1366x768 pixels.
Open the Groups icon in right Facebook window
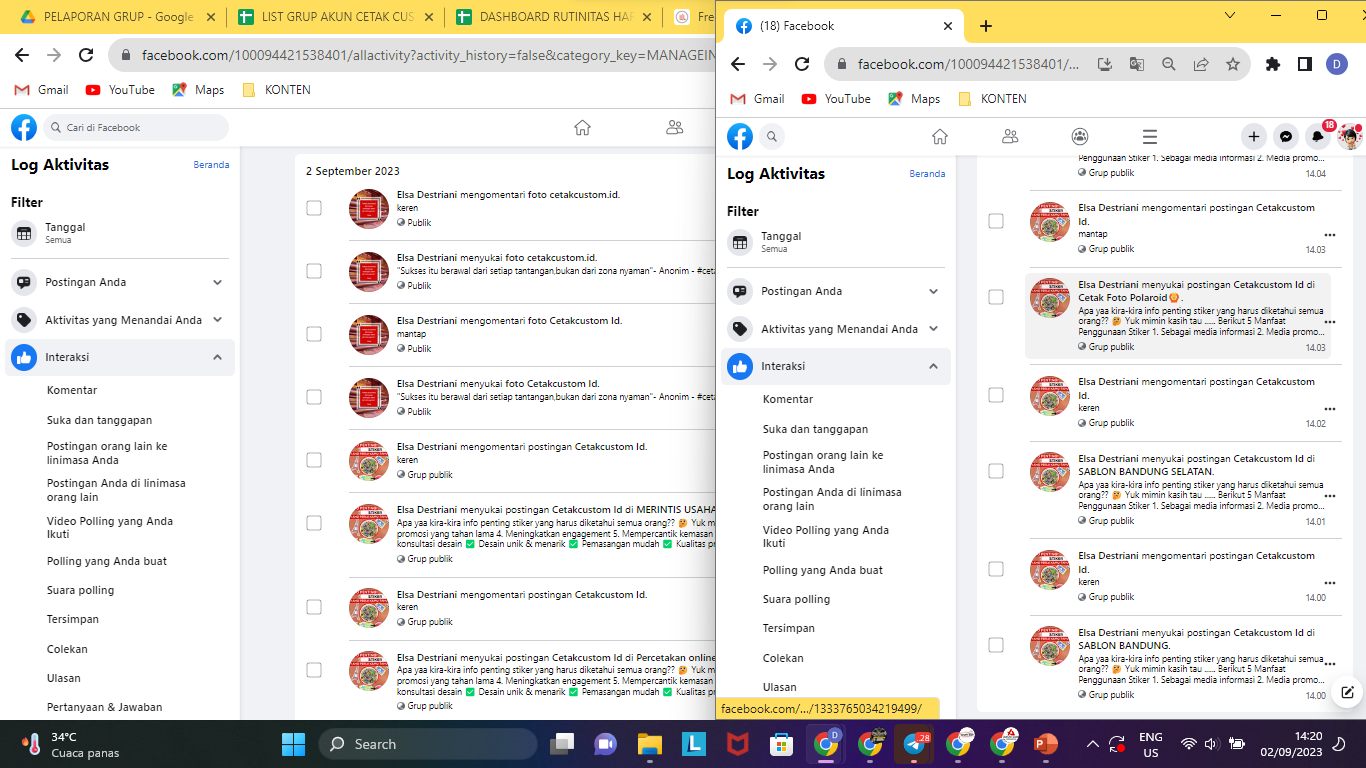1080,137
